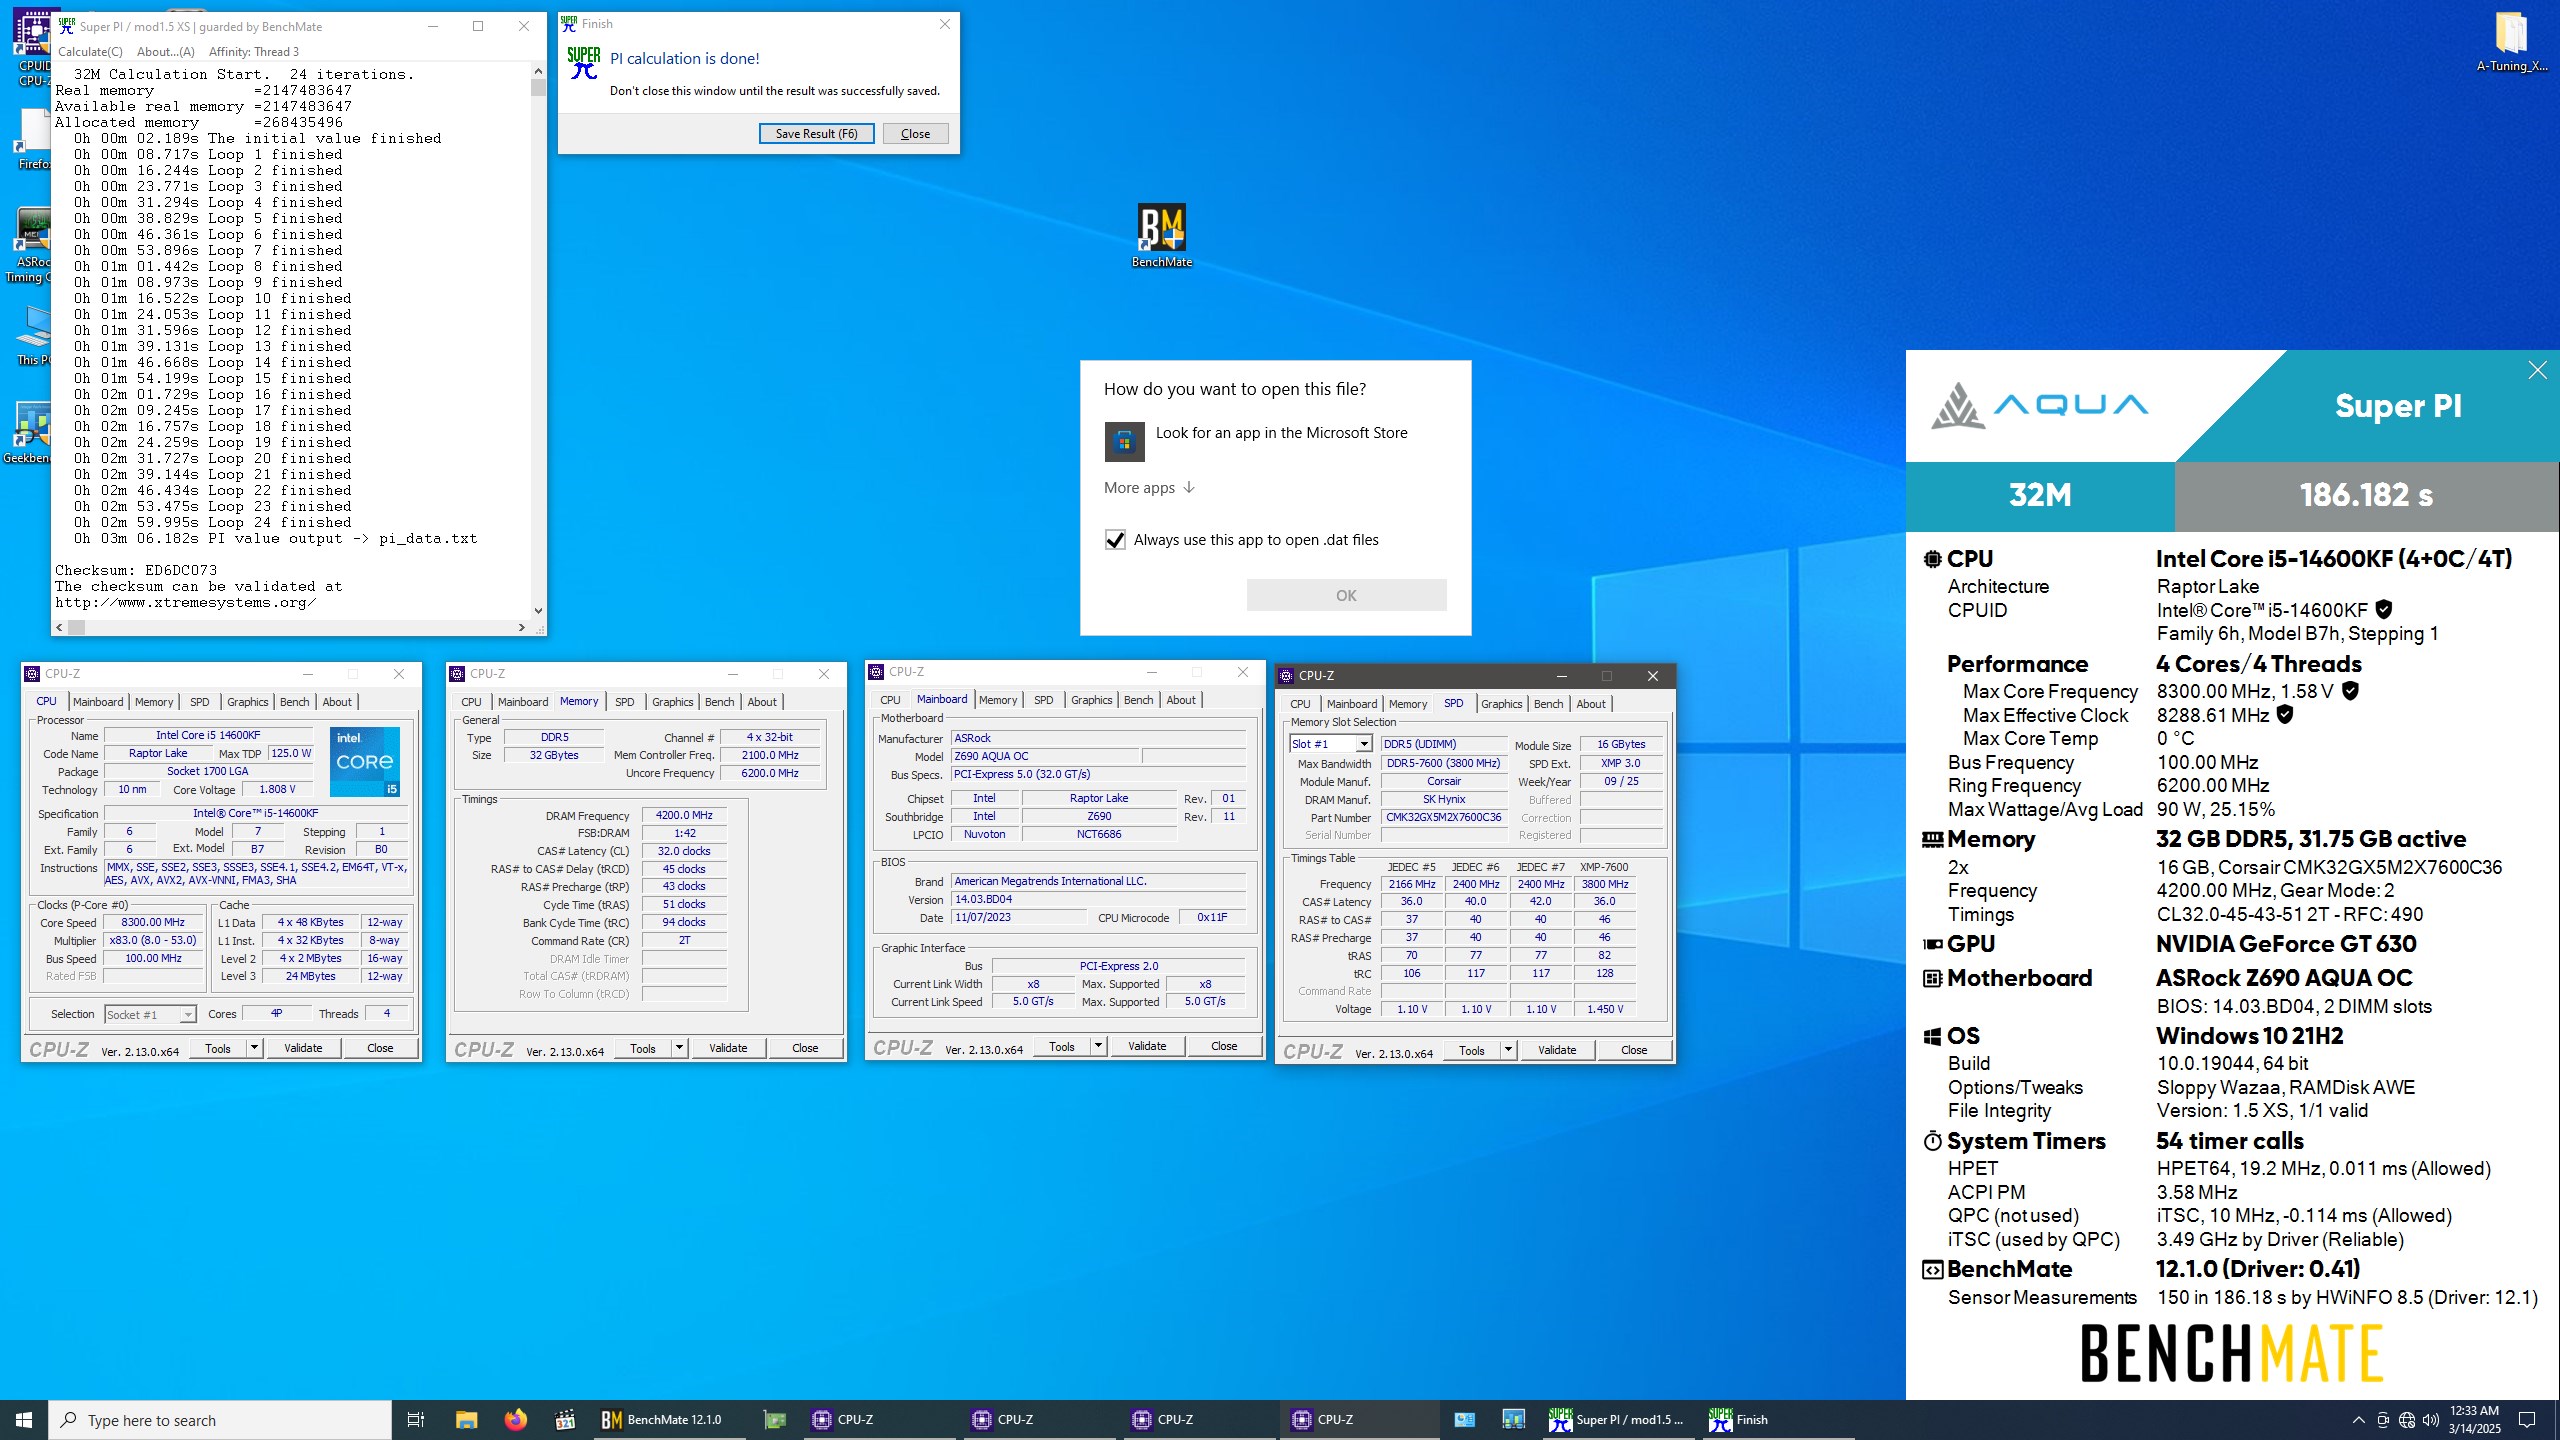Screen dimensions: 2560x1440
Task: Click Close in the Finish dialog
Action: click(915, 134)
